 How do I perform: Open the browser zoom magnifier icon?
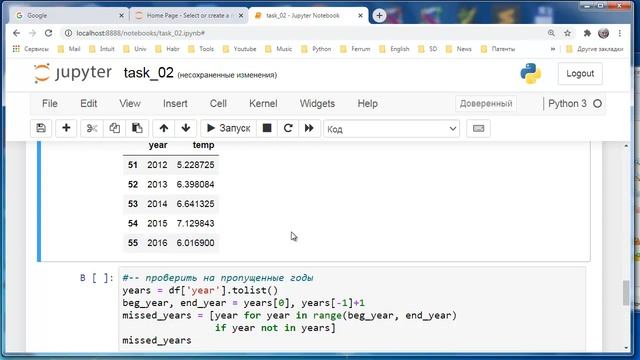coord(551,33)
